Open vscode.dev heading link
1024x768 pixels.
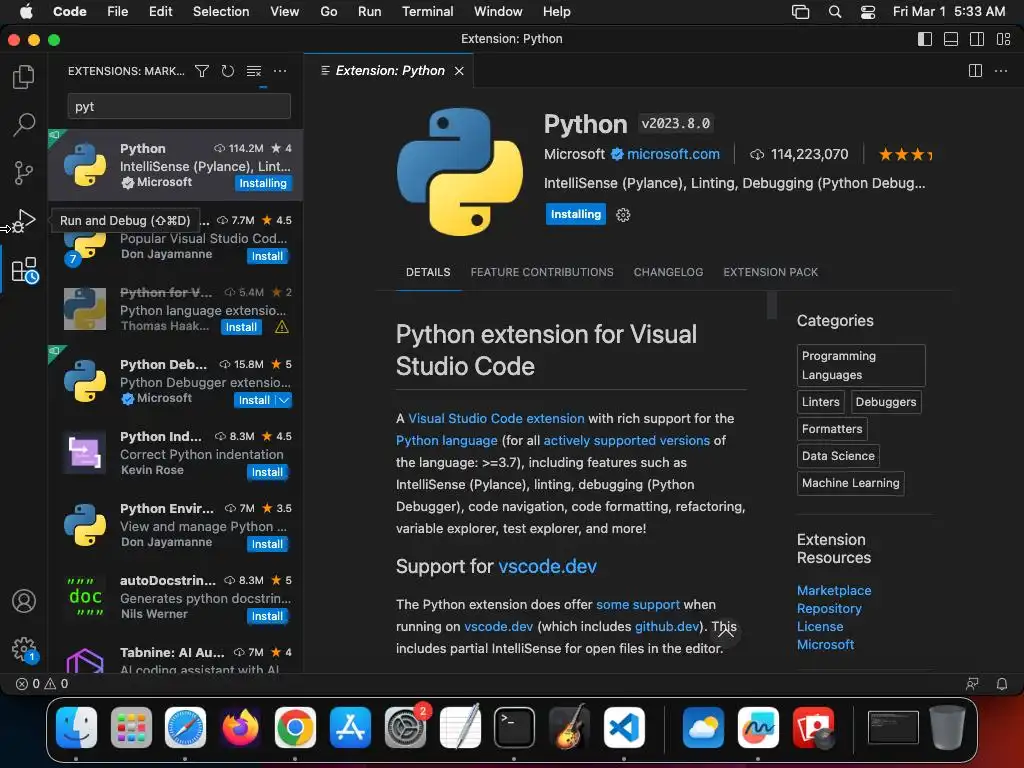pyautogui.click(x=547, y=566)
